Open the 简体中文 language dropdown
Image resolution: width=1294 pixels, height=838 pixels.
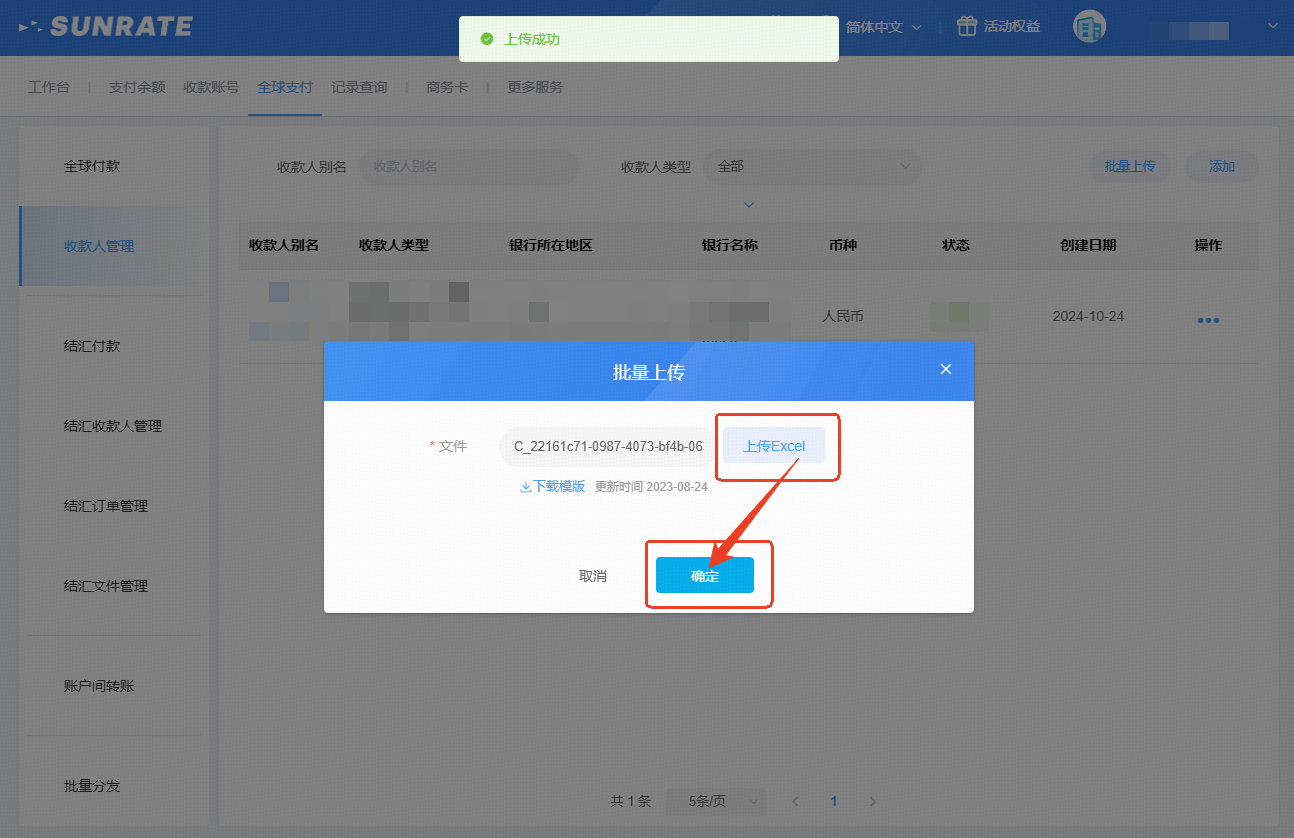pos(883,27)
